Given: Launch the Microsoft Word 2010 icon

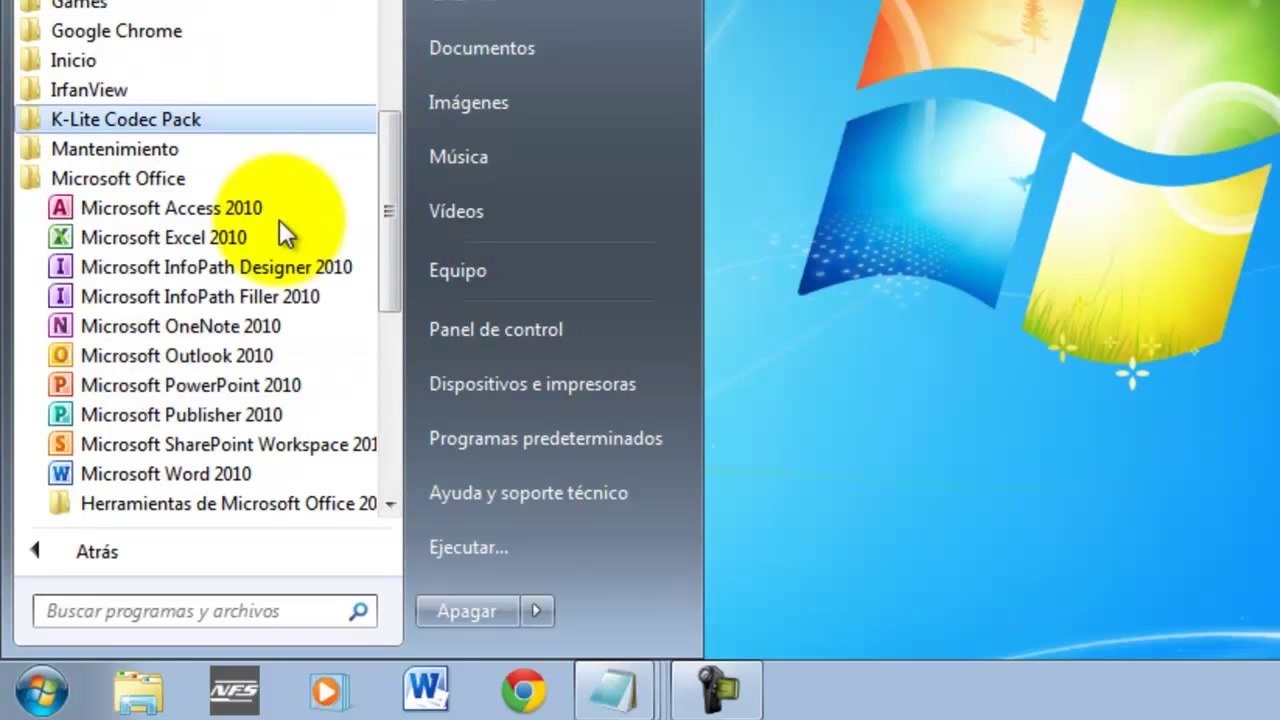Looking at the screenshot, I should (x=61, y=474).
